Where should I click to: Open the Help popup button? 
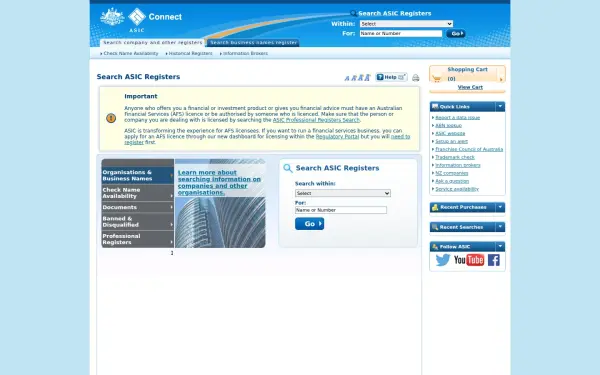(391, 77)
